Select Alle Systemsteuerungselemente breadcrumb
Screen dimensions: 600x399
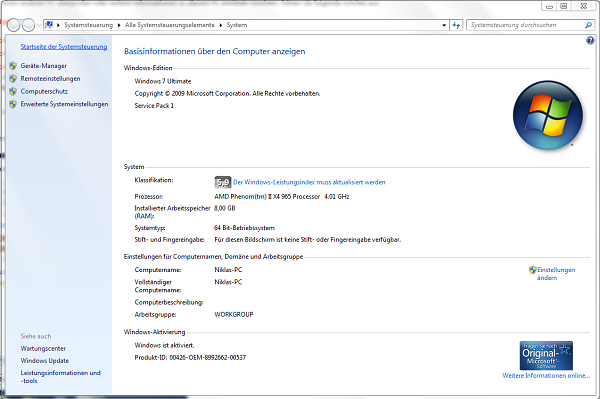pyautogui.click(x=170, y=25)
